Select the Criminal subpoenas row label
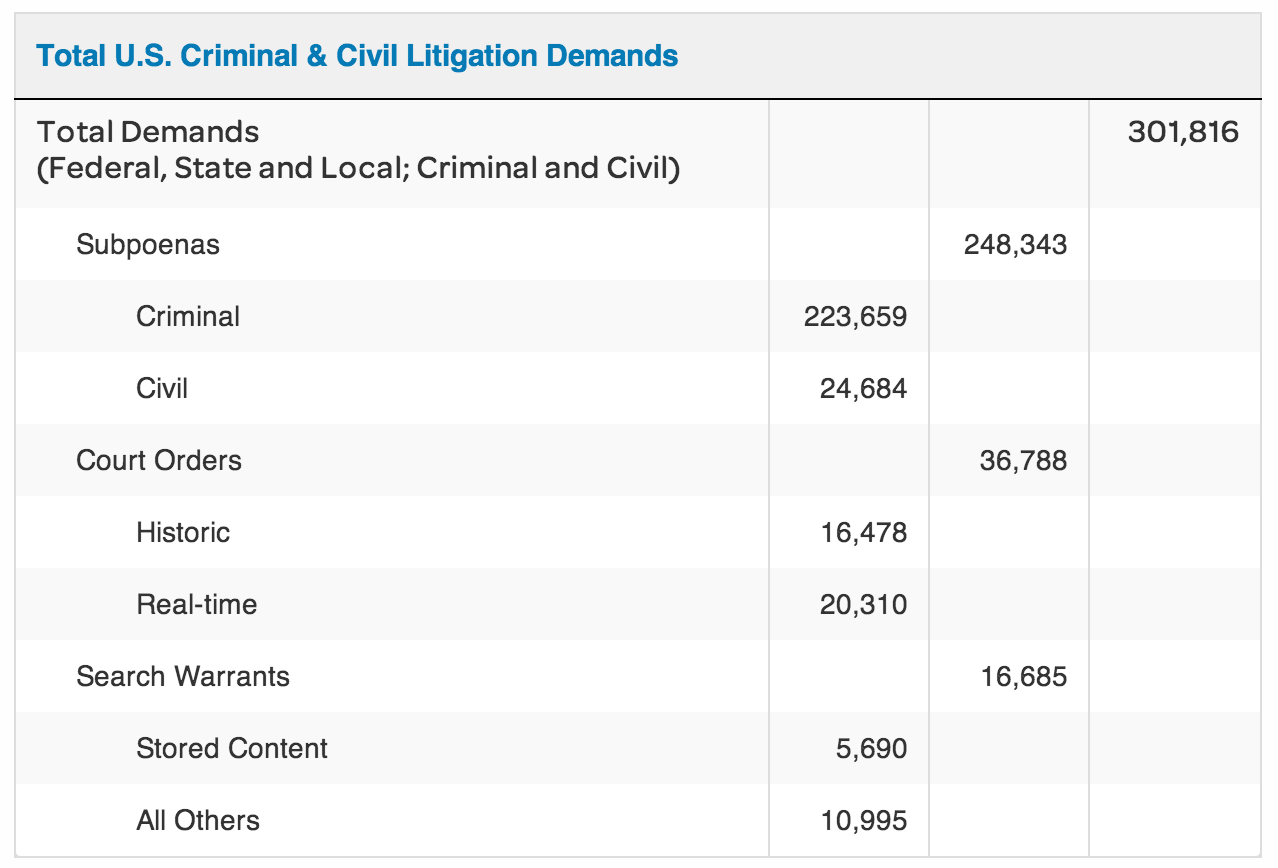 coord(188,316)
